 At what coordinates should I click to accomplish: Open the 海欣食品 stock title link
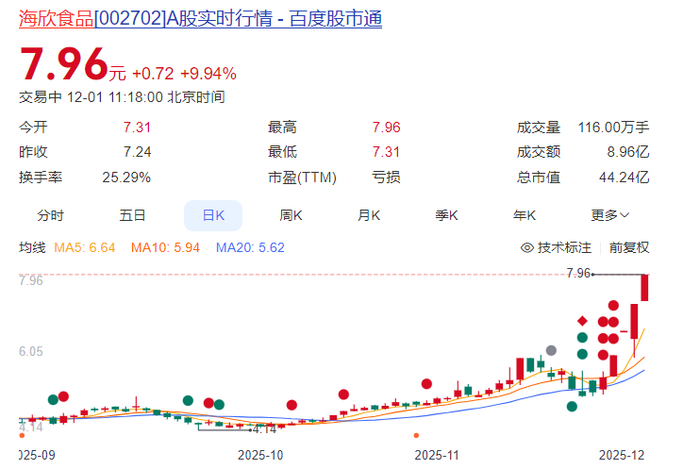(x=200, y=19)
